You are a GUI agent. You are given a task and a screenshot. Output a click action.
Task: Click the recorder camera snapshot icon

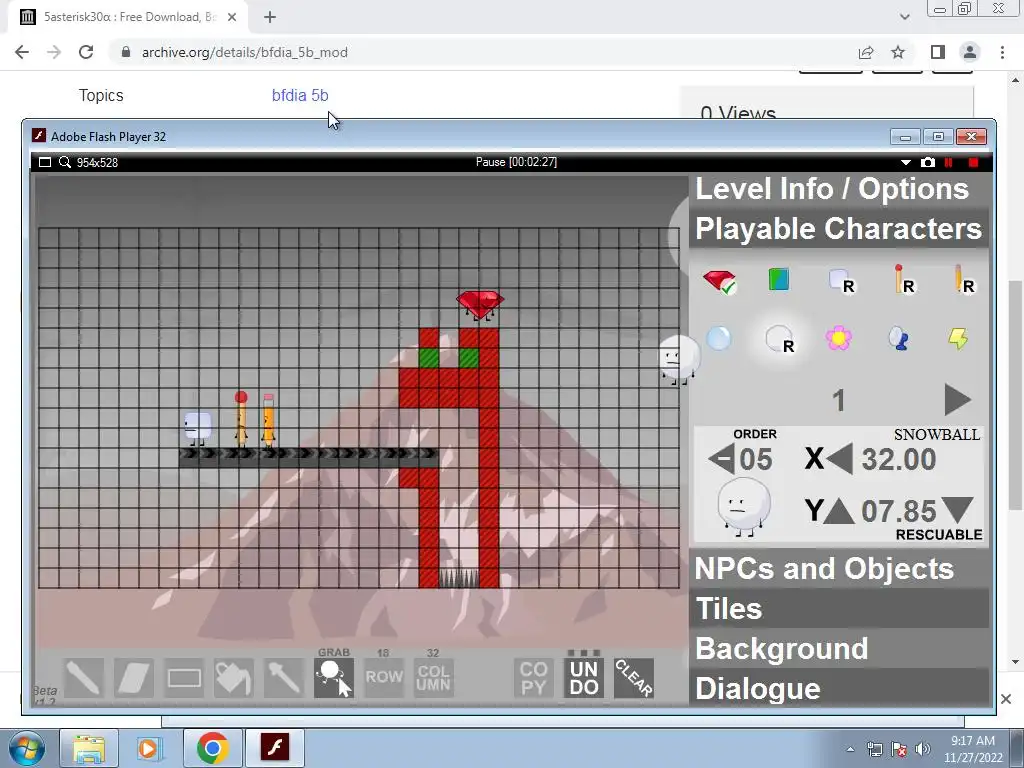(x=927, y=162)
